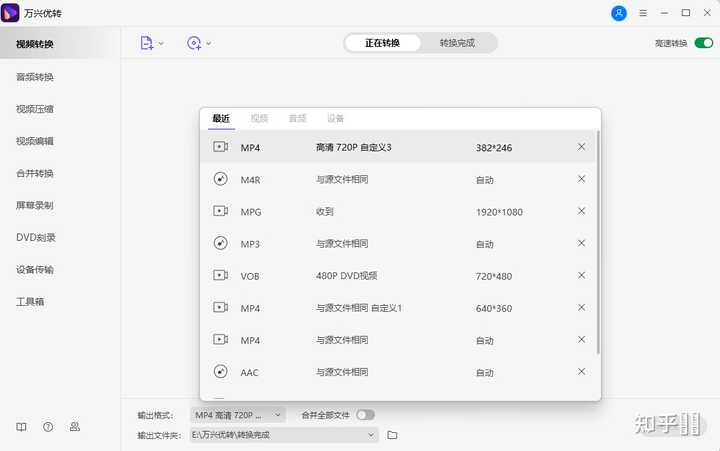Remove the MP4 382*246 recent format
Viewport: 720px width, 451px height.
tap(581, 147)
